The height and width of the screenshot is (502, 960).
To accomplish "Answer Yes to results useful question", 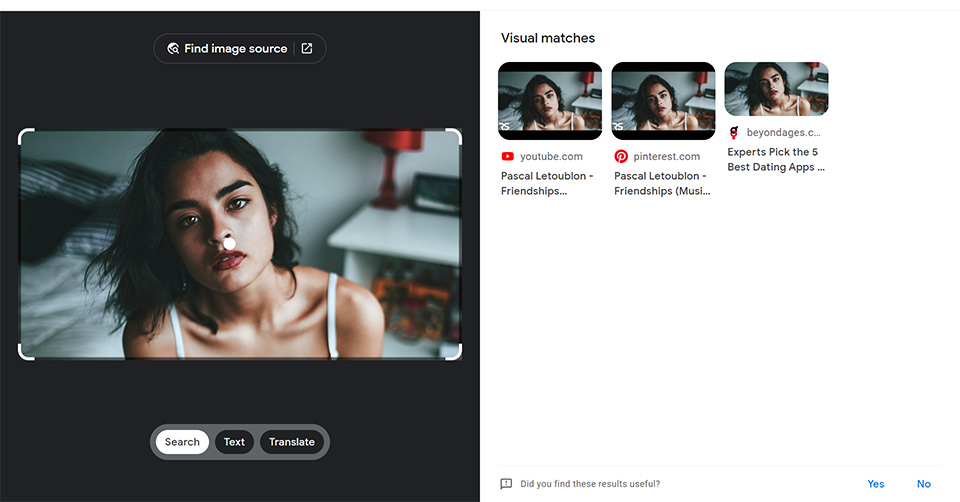I will (876, 484).
